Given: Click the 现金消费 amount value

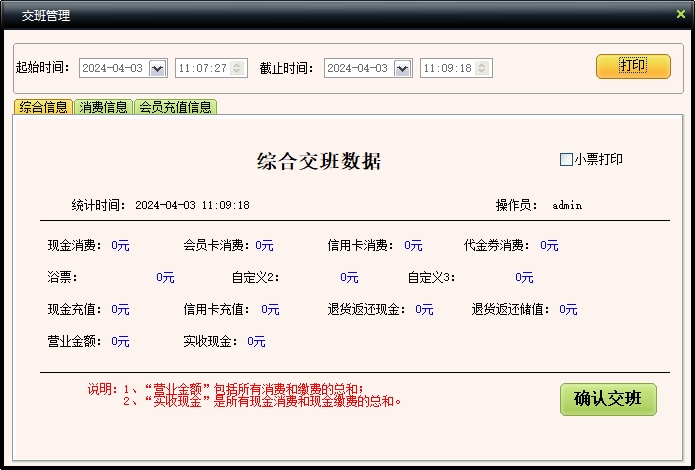Looking at the screenshot, I should (x=120, y=245).
